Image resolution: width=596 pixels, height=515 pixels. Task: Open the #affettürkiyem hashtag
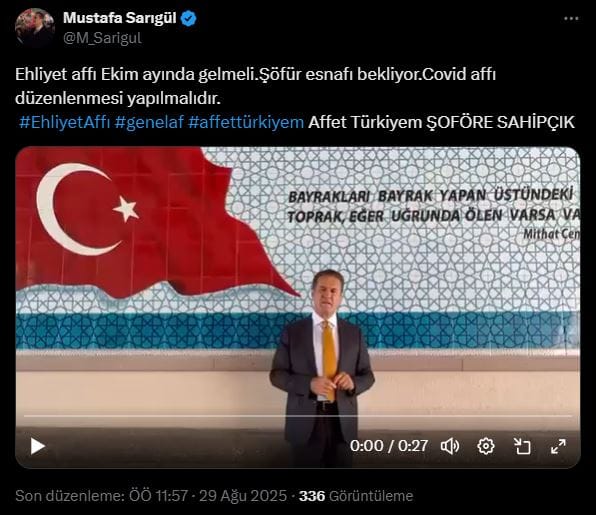tap(246, 122)
